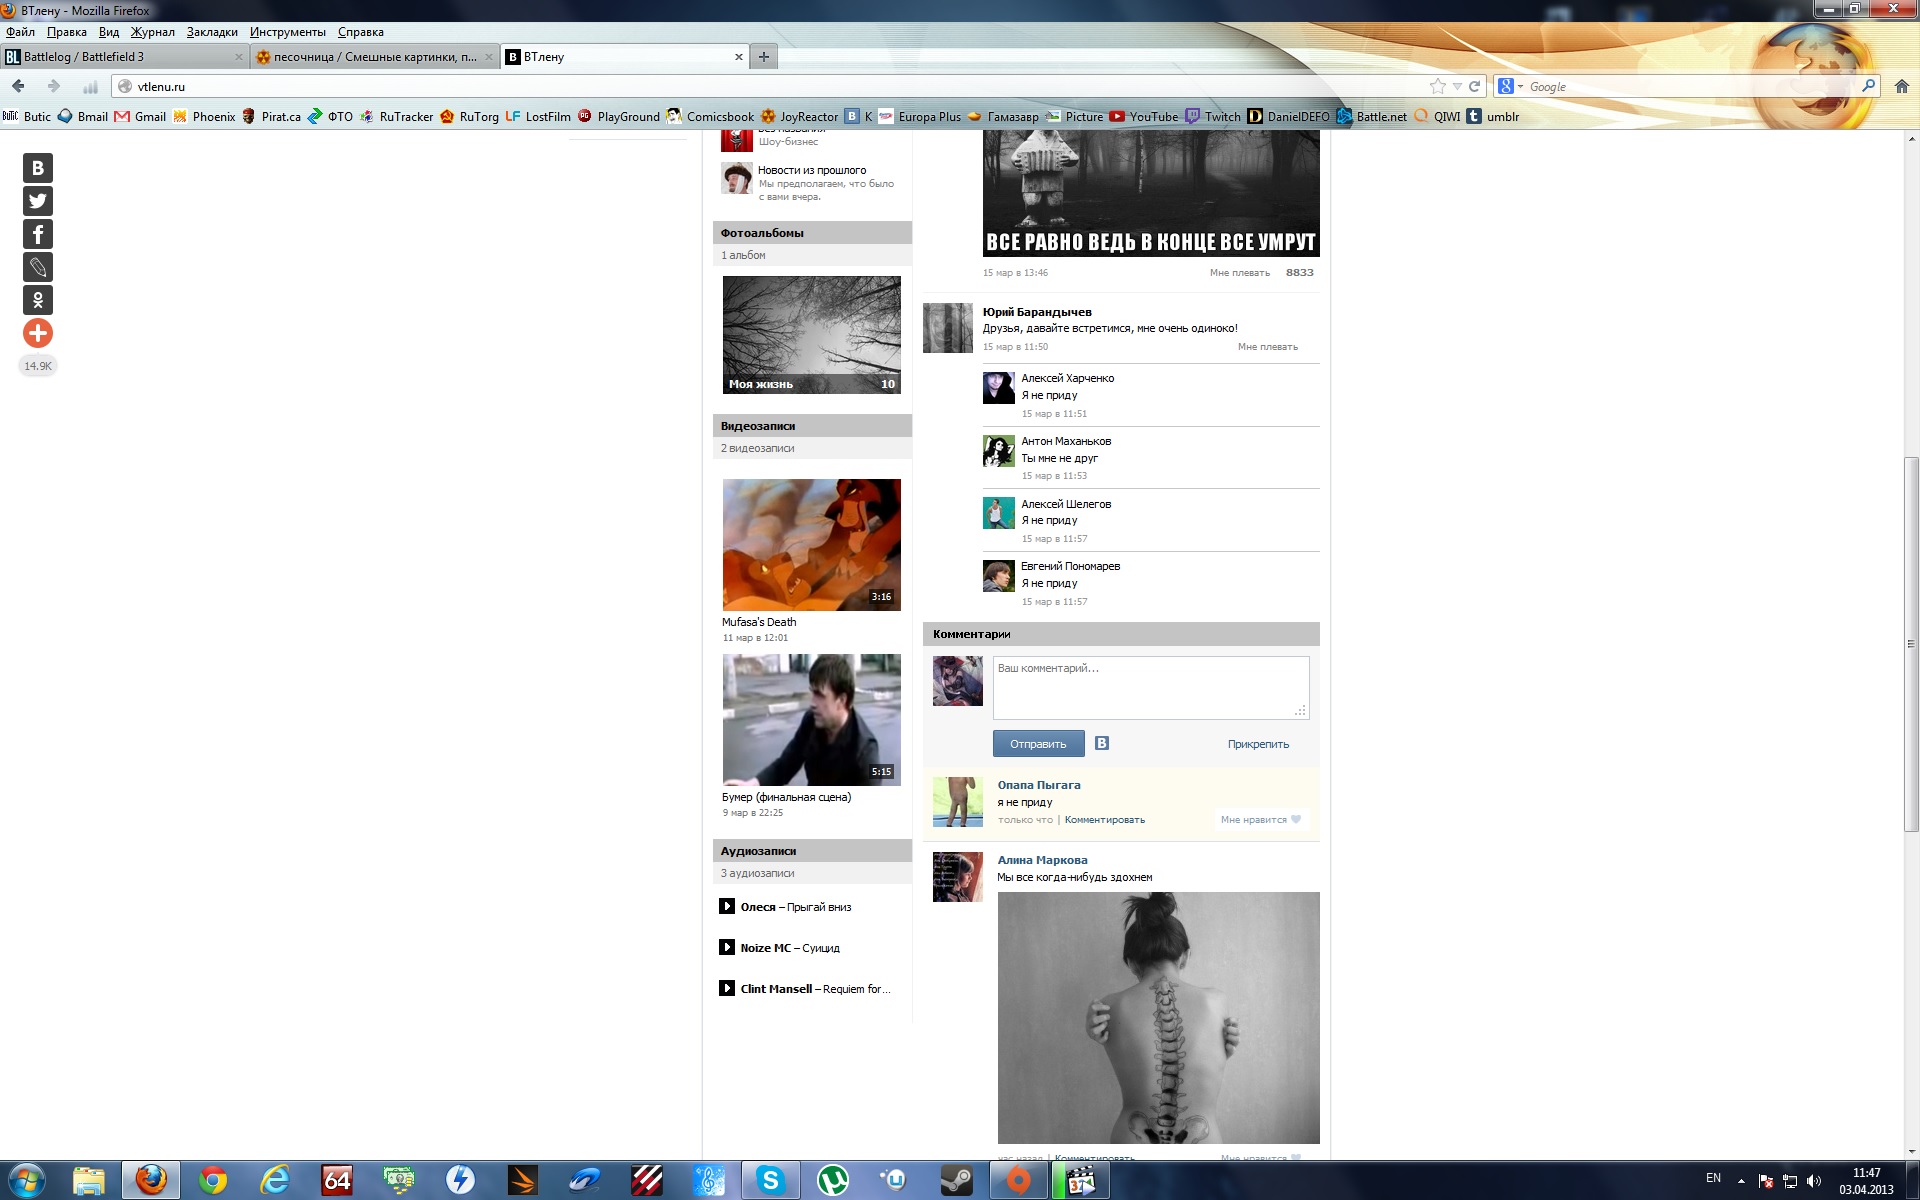Click Комментировать under Опапа Пыгага's comment
Screen dimensions: 1920x1200
coord(1104,820)
